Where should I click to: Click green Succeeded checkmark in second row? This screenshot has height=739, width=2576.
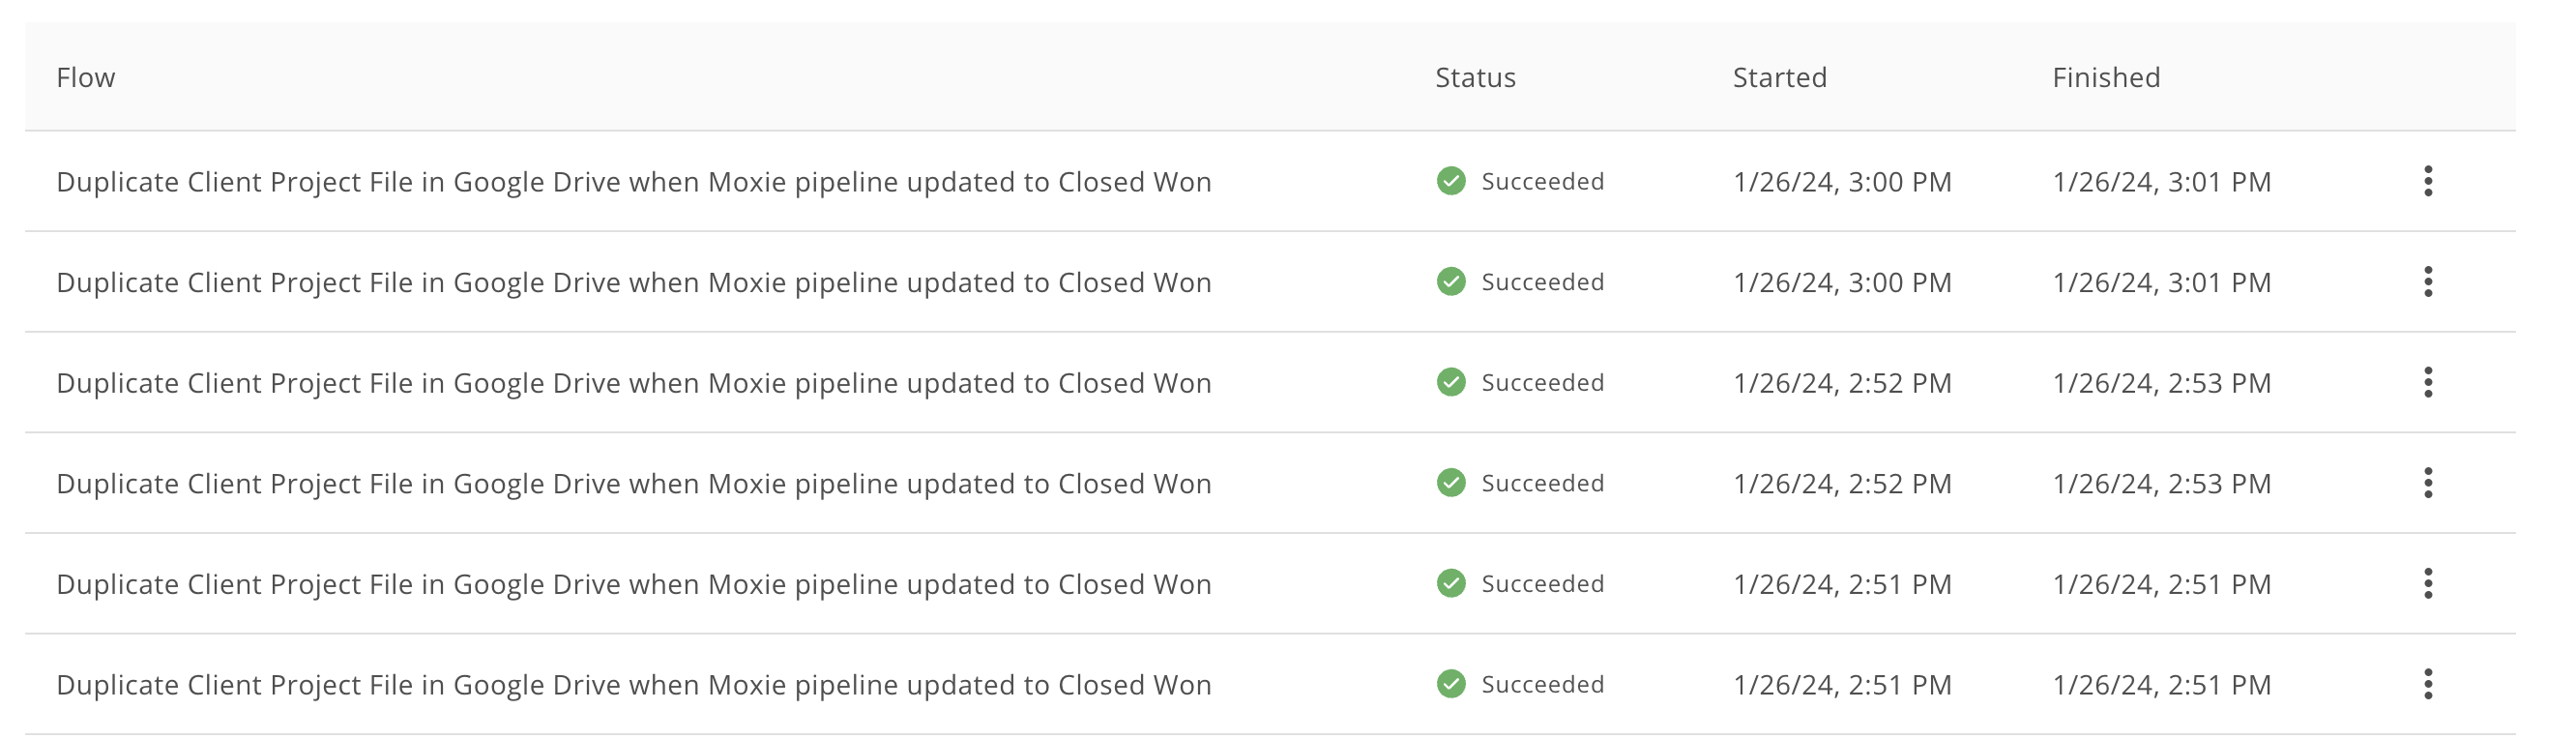click(x=1451, y=282)
